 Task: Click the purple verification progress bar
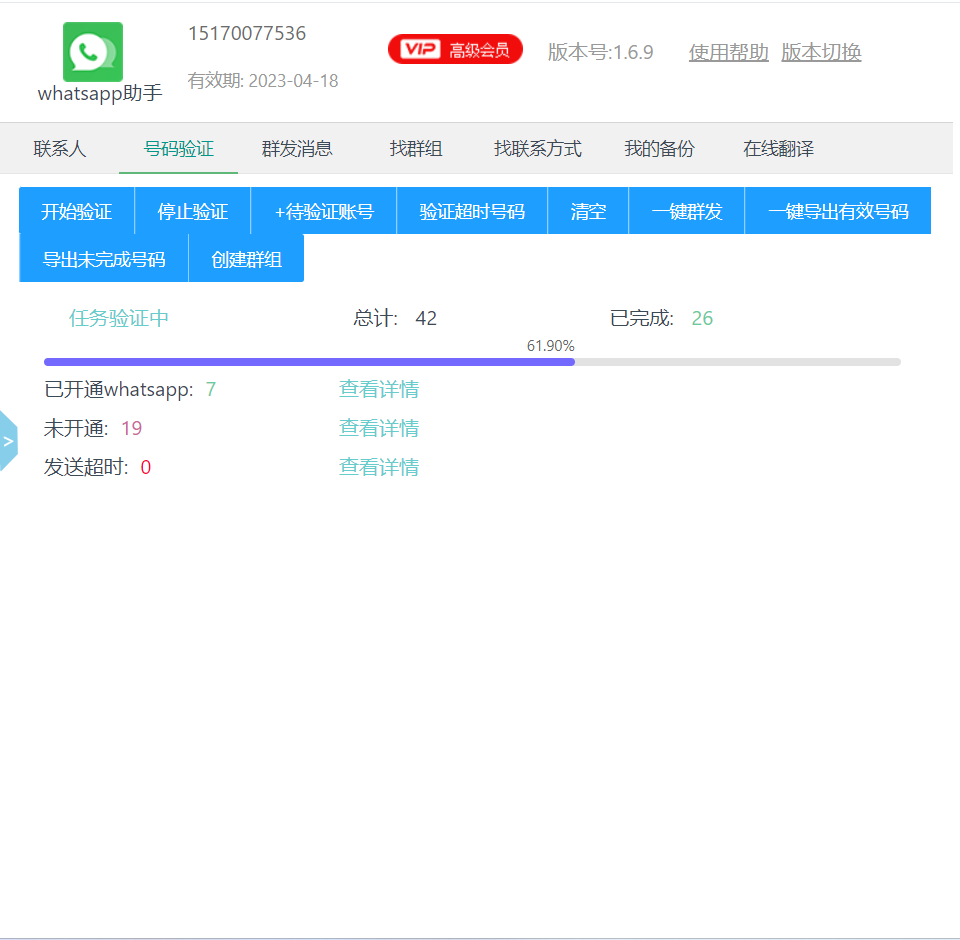coord(310,362)
